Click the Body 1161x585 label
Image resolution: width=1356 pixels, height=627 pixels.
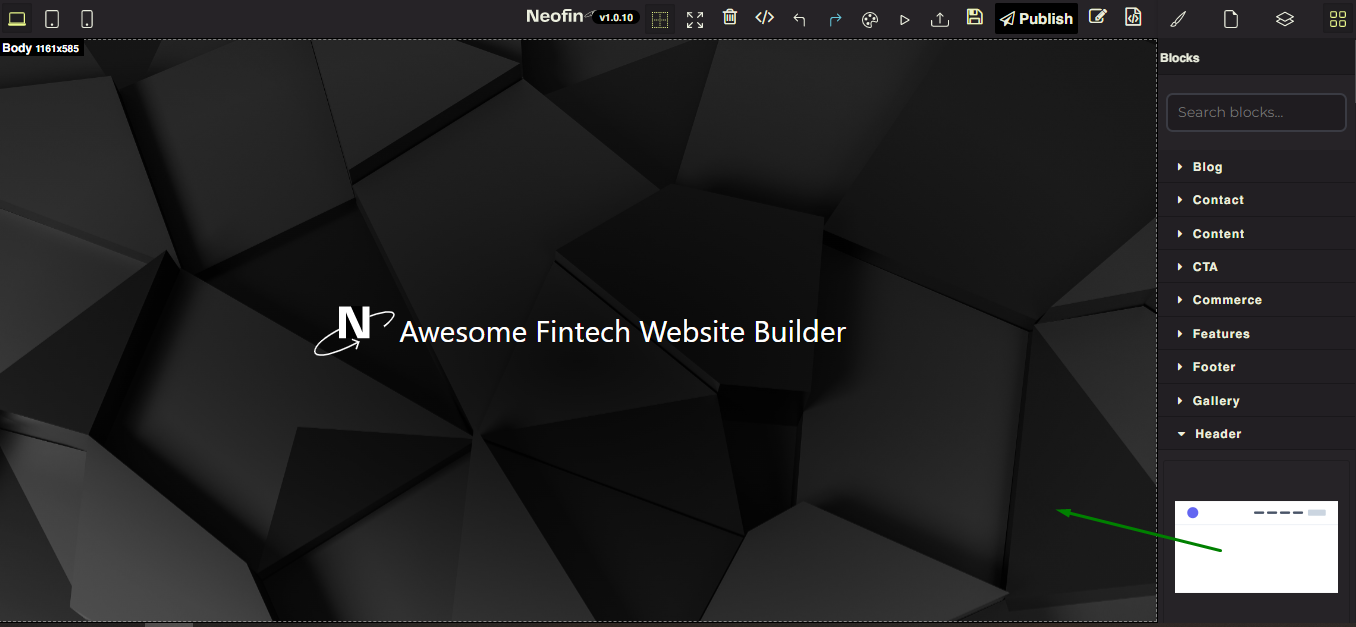pyautogui.click(x=40, y=48)
